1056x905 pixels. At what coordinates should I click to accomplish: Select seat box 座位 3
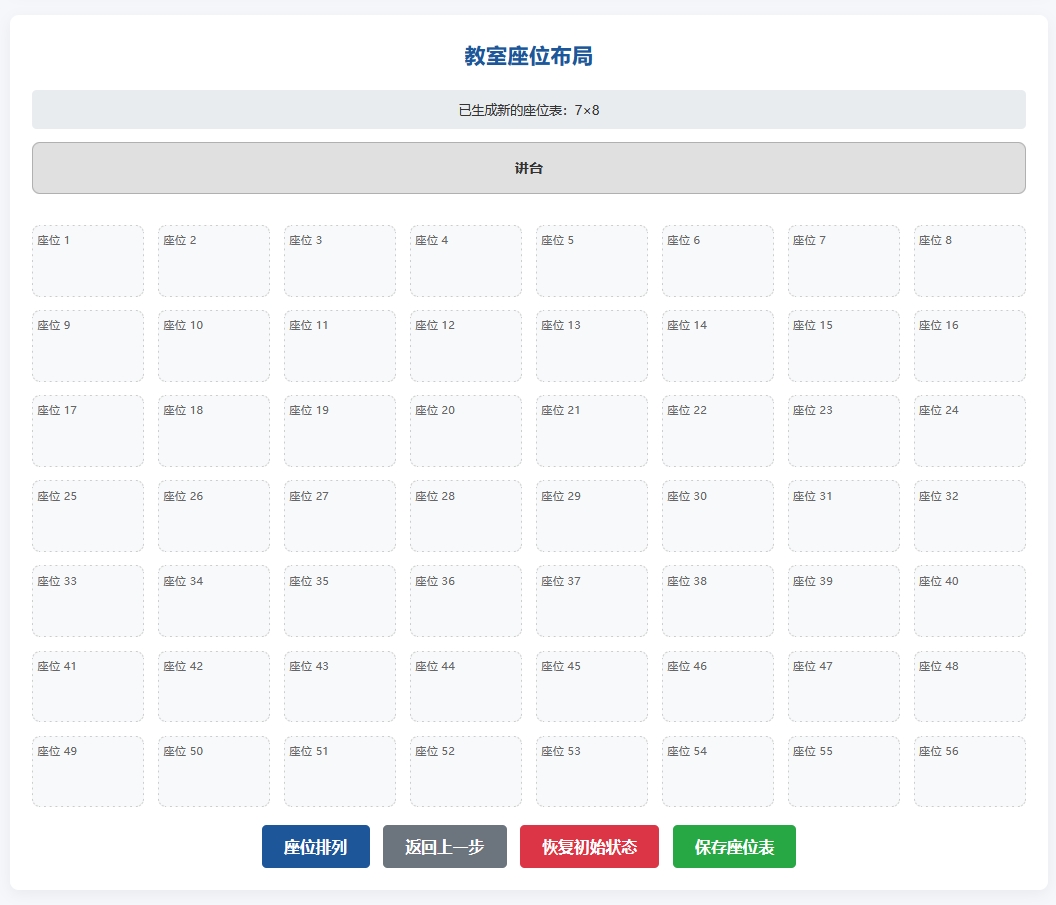click(340, 261)
